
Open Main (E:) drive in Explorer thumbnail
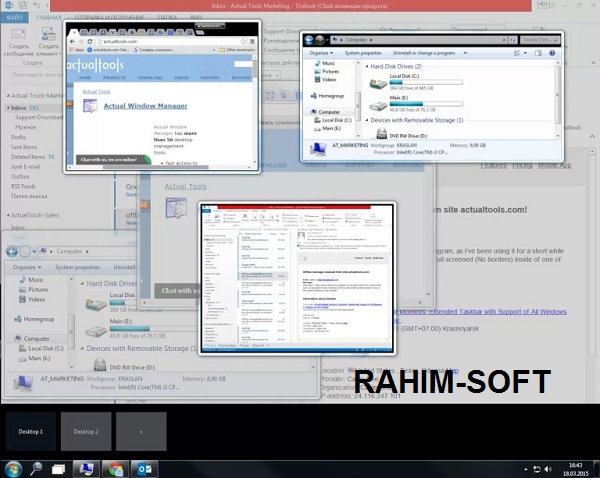(x=417, y=104)
